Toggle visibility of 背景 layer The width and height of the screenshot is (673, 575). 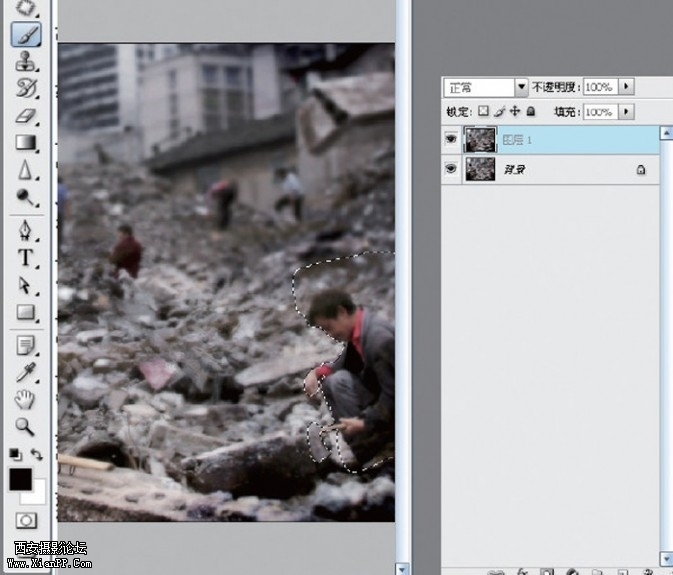pos(451,170)
